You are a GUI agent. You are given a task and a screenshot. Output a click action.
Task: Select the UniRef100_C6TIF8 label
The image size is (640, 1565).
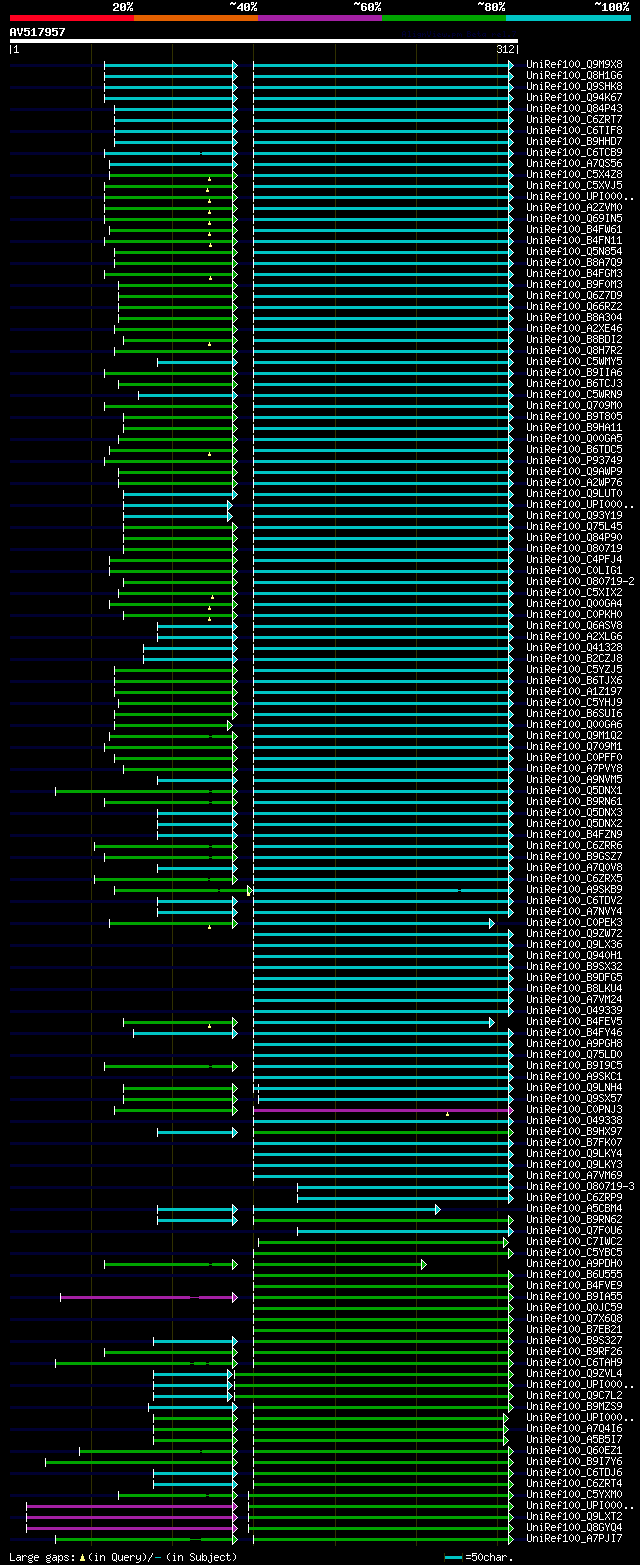(574, 130)
